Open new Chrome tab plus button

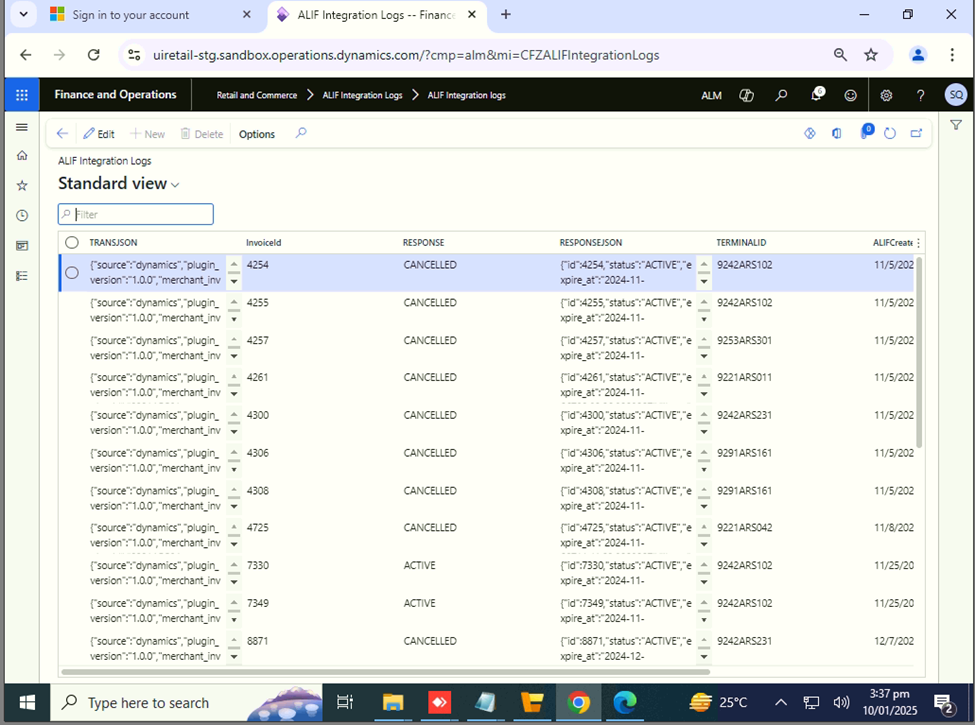point(506,14)
